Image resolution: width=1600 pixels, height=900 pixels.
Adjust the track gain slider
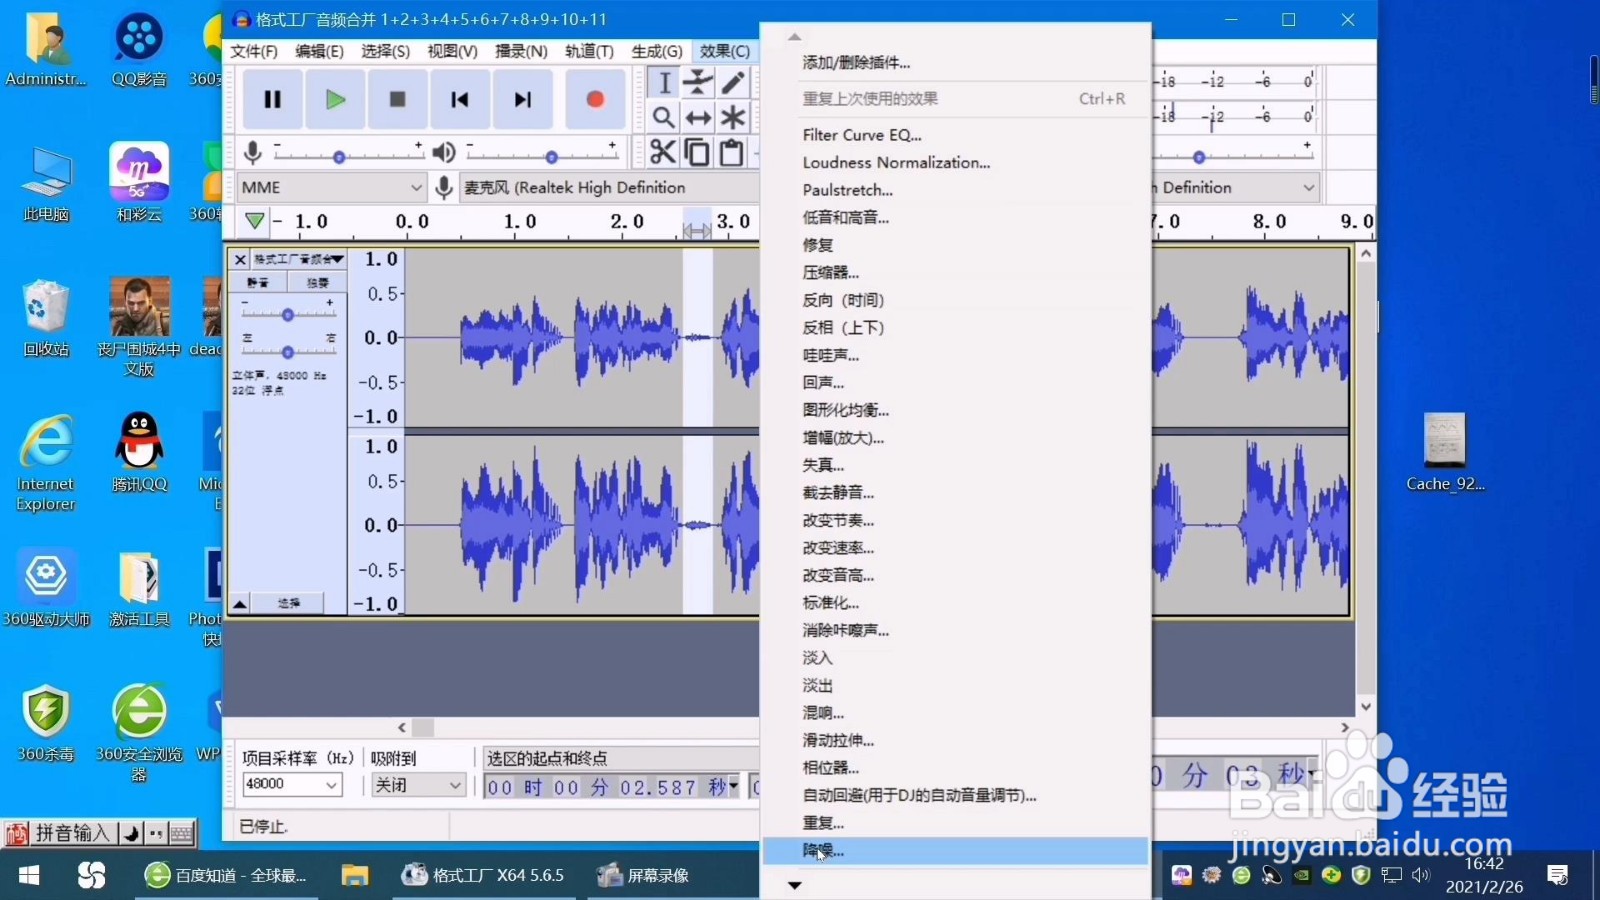287,315
